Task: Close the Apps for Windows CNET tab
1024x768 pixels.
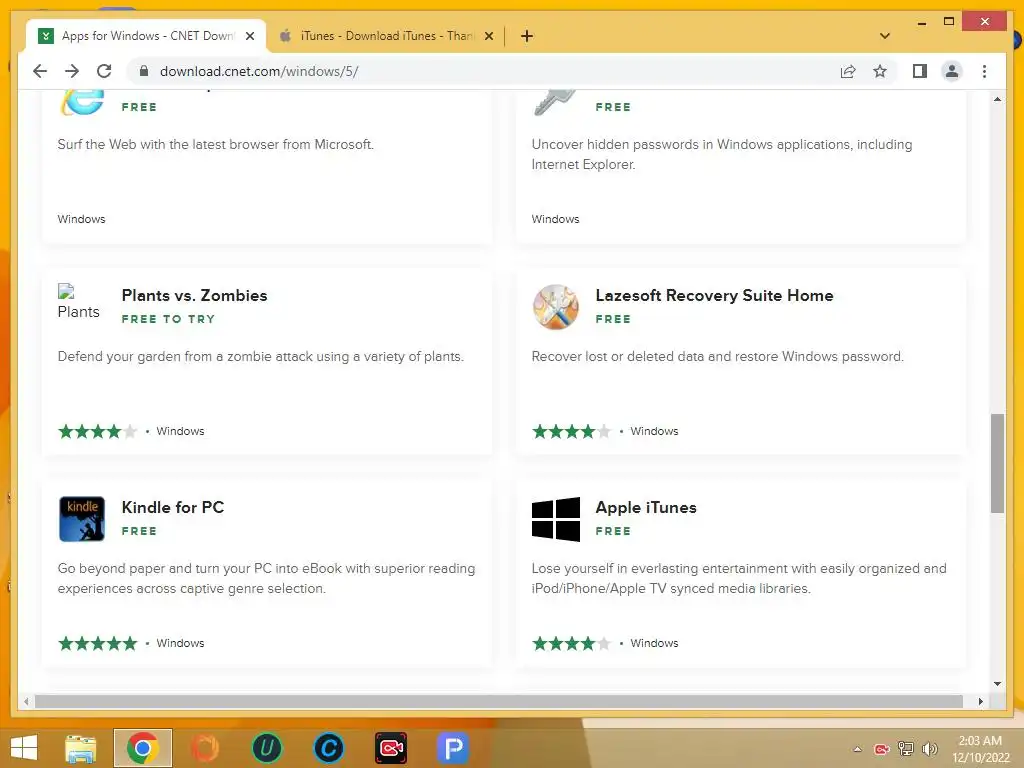Action: click(x=249, y=36)
